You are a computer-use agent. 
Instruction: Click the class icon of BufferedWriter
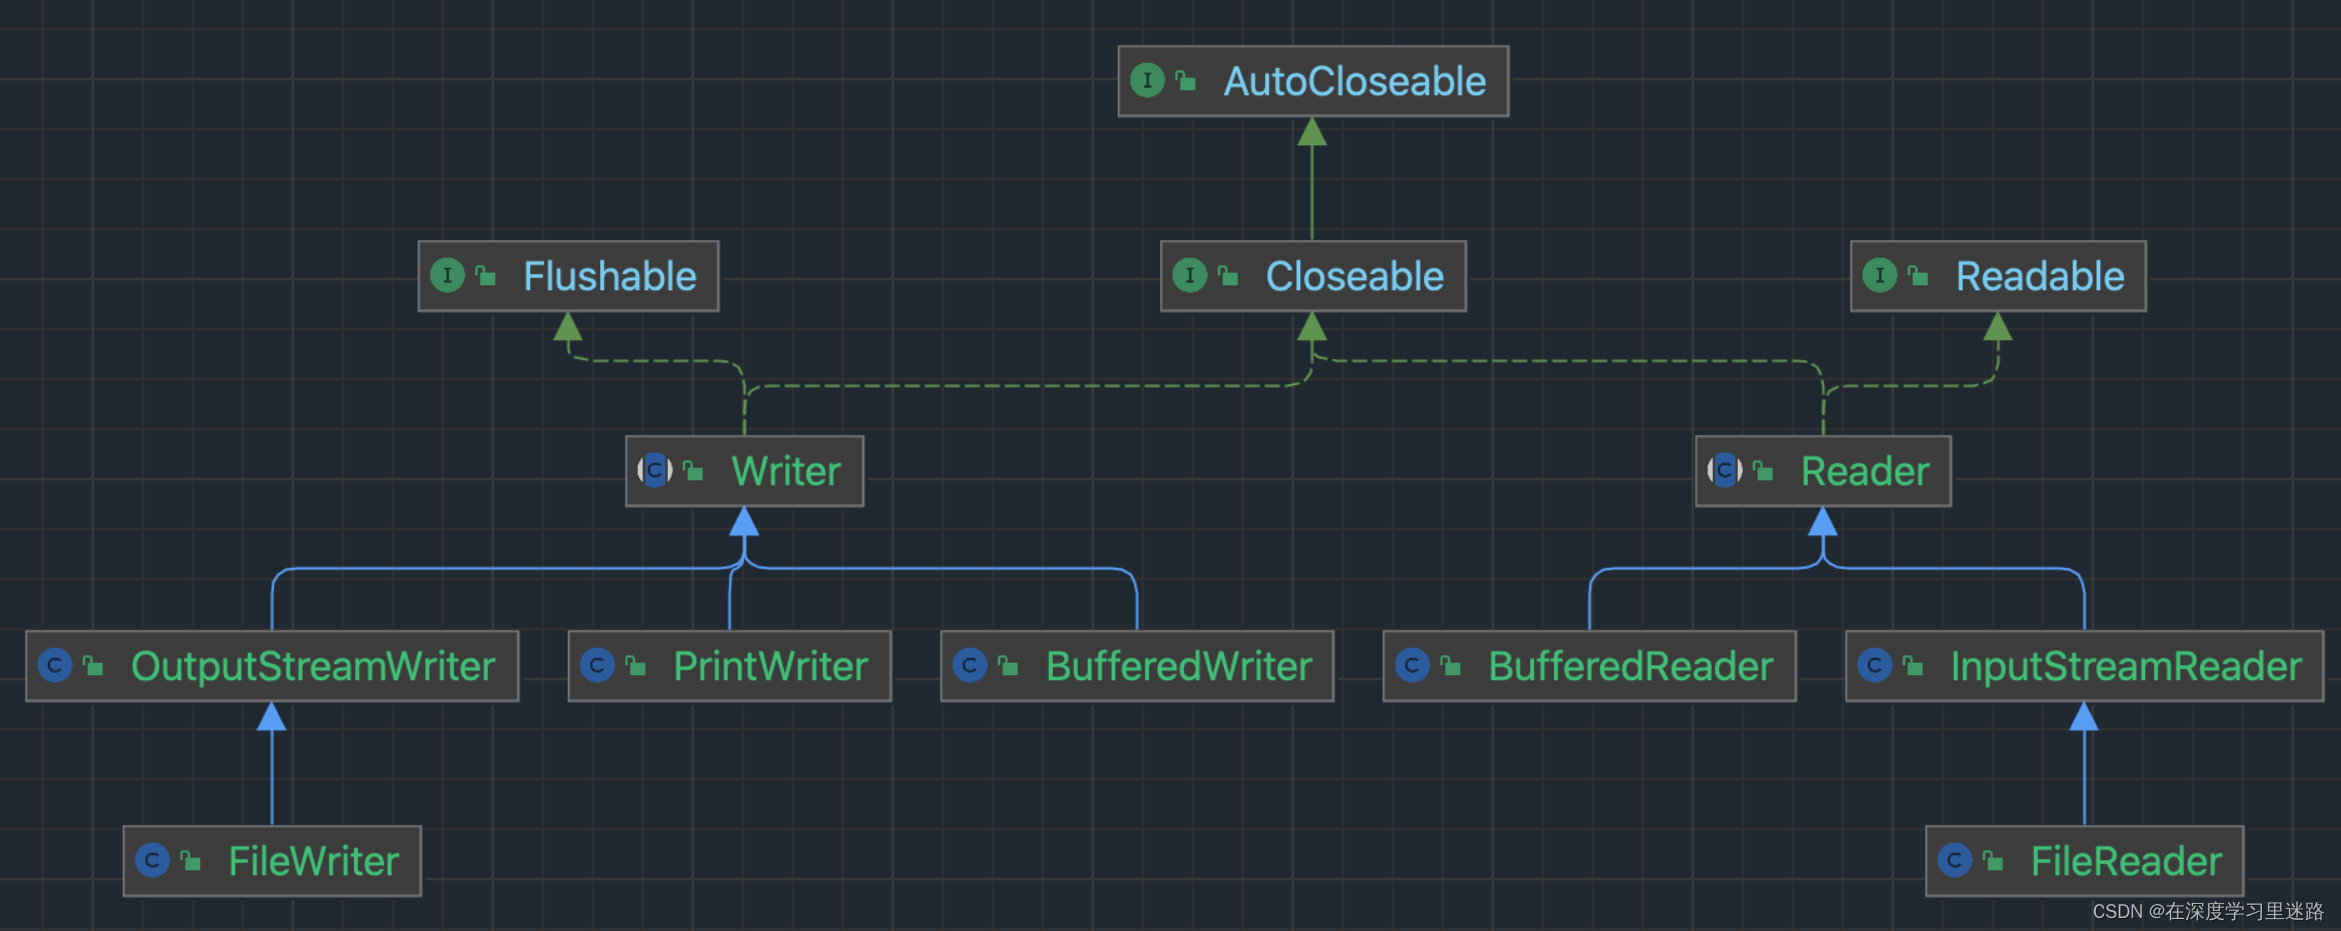970,665
